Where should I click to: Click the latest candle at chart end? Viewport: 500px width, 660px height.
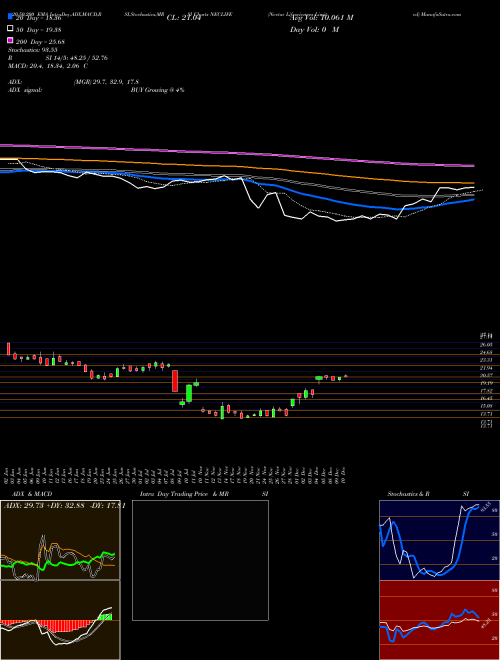tap(346, 375)
